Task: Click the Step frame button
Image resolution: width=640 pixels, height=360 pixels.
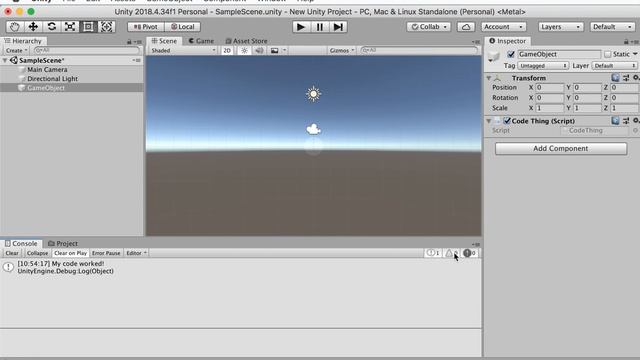Action: pyautogui.click(x=338, y=27)
